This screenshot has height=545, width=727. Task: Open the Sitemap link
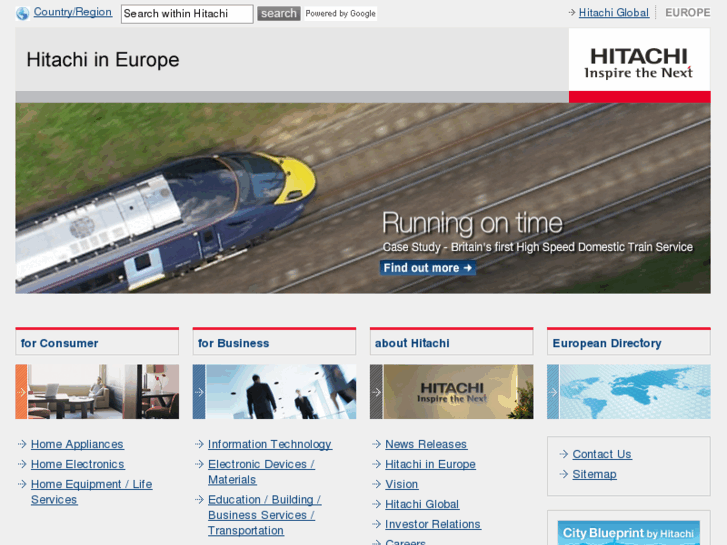[594, 474]
